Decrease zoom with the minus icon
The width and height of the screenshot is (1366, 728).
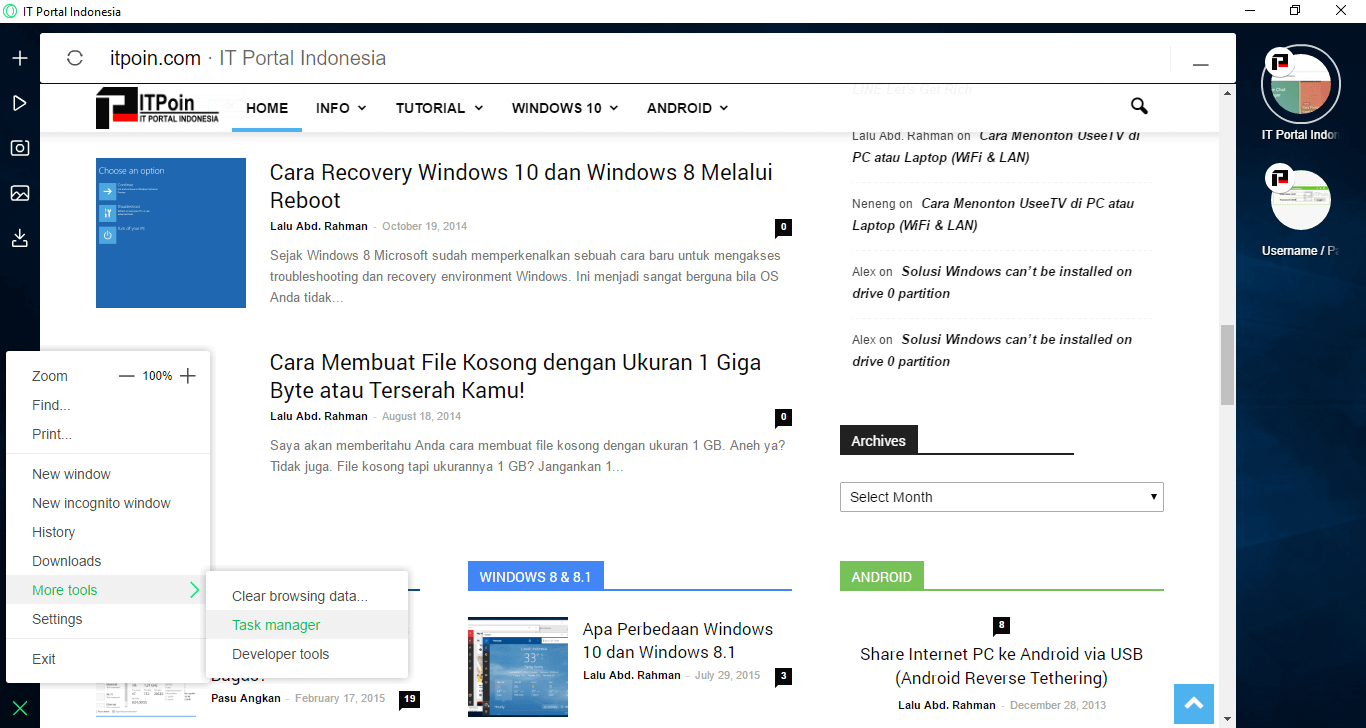tap(126, 376)
